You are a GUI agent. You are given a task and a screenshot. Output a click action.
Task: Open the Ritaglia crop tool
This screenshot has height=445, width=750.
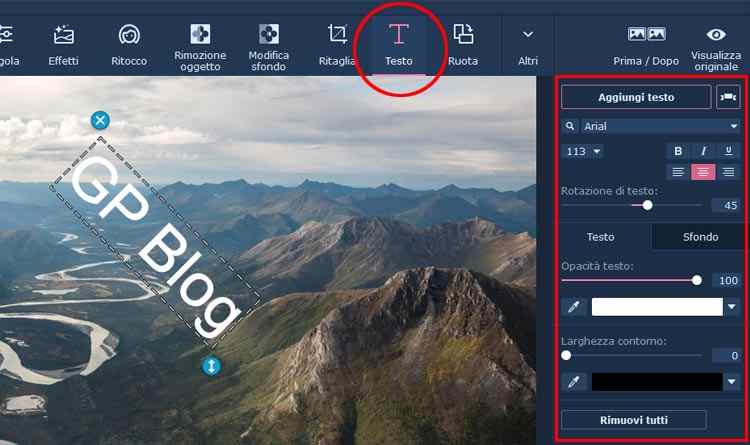tap(337, 45)
